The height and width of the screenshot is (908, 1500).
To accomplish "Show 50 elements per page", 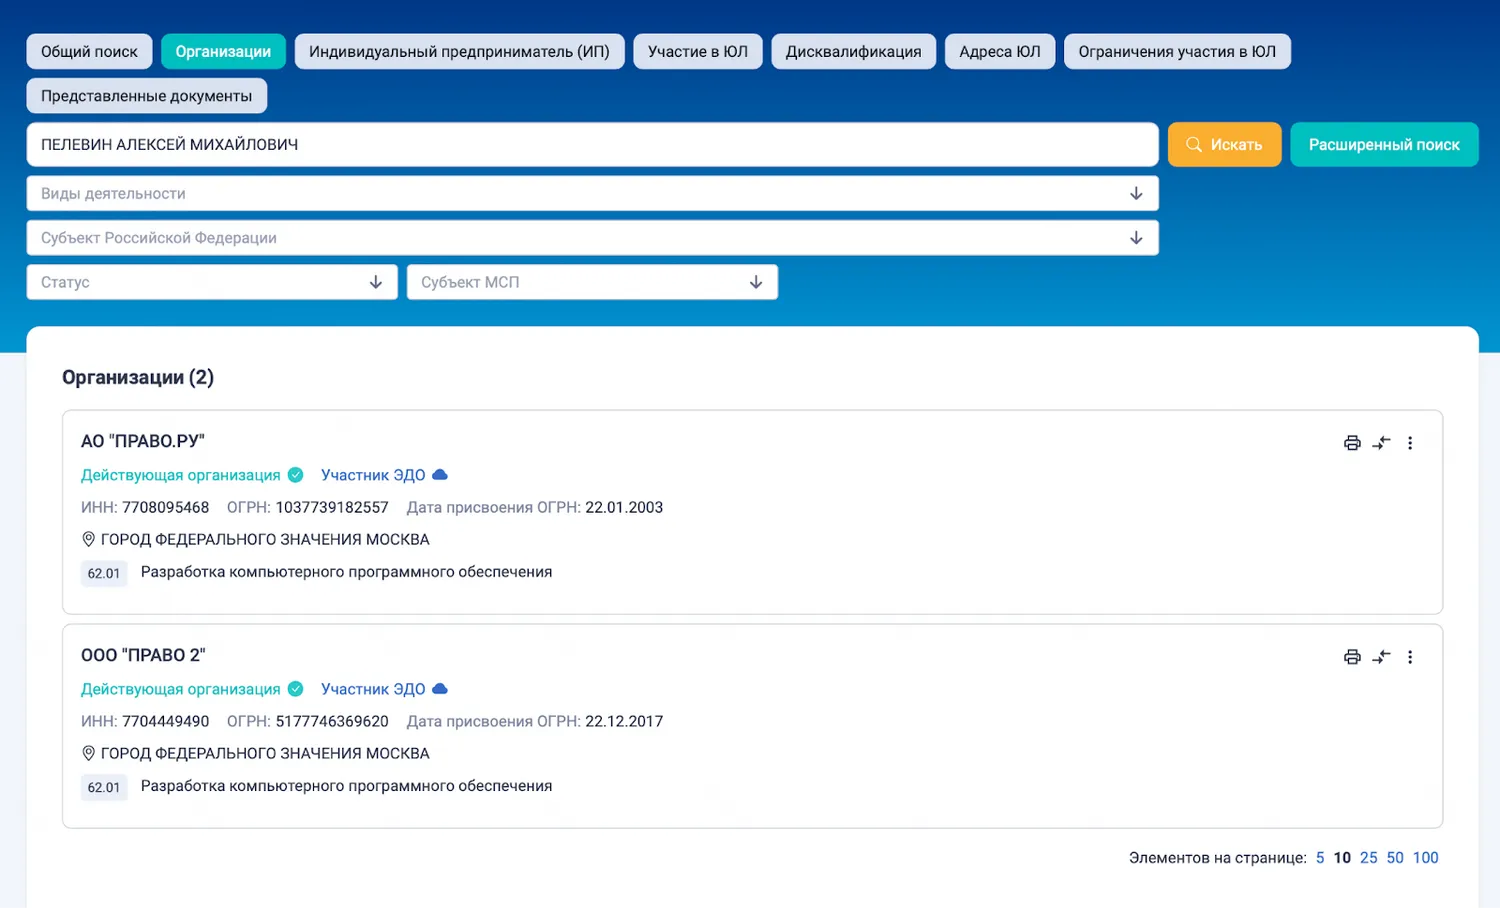I will 1395,858.
